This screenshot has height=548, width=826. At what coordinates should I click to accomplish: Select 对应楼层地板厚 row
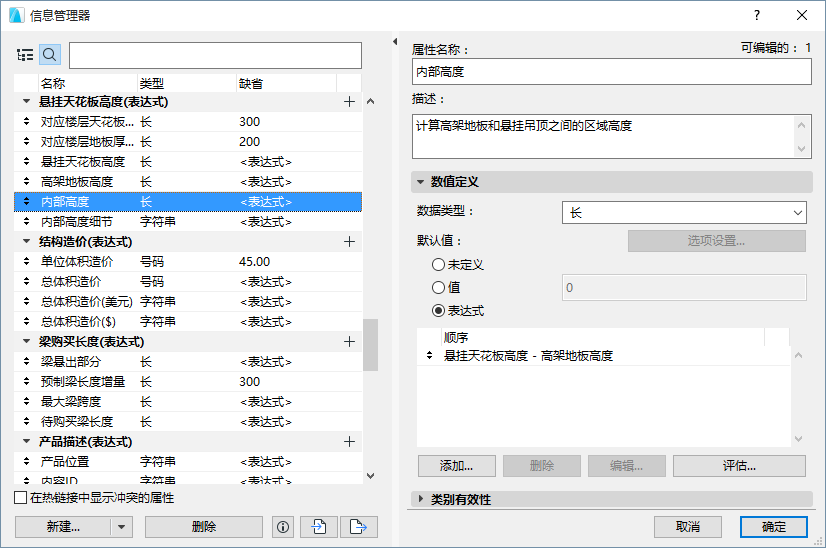(188, 142)
